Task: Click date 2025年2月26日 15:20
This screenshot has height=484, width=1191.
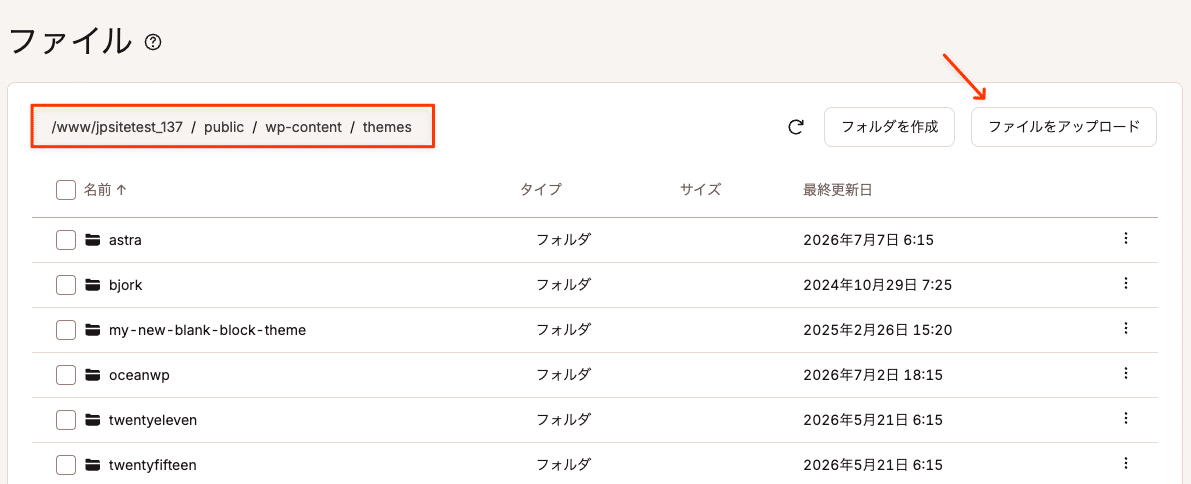Action: [x=877, y=331]
